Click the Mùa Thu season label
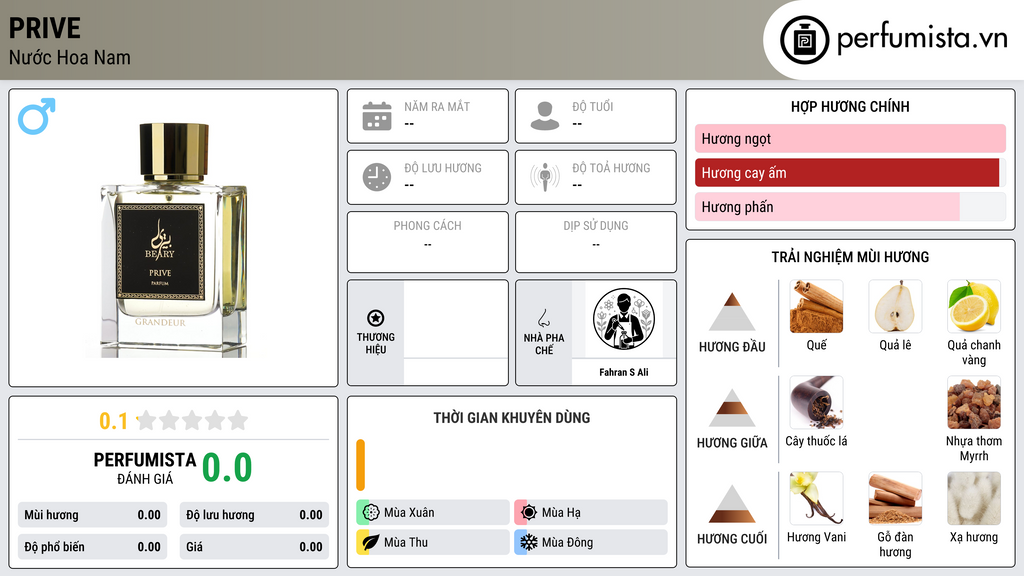 pos(406,542)
